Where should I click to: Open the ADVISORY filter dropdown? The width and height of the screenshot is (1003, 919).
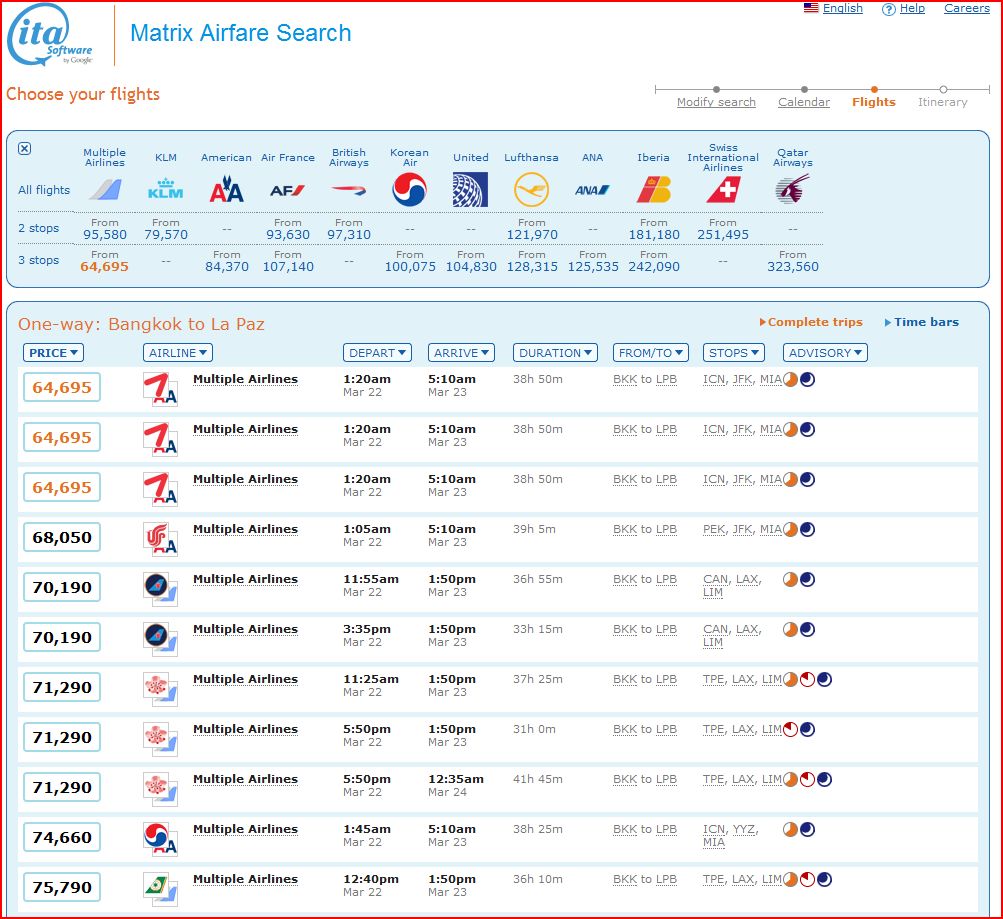click(825, 352)
